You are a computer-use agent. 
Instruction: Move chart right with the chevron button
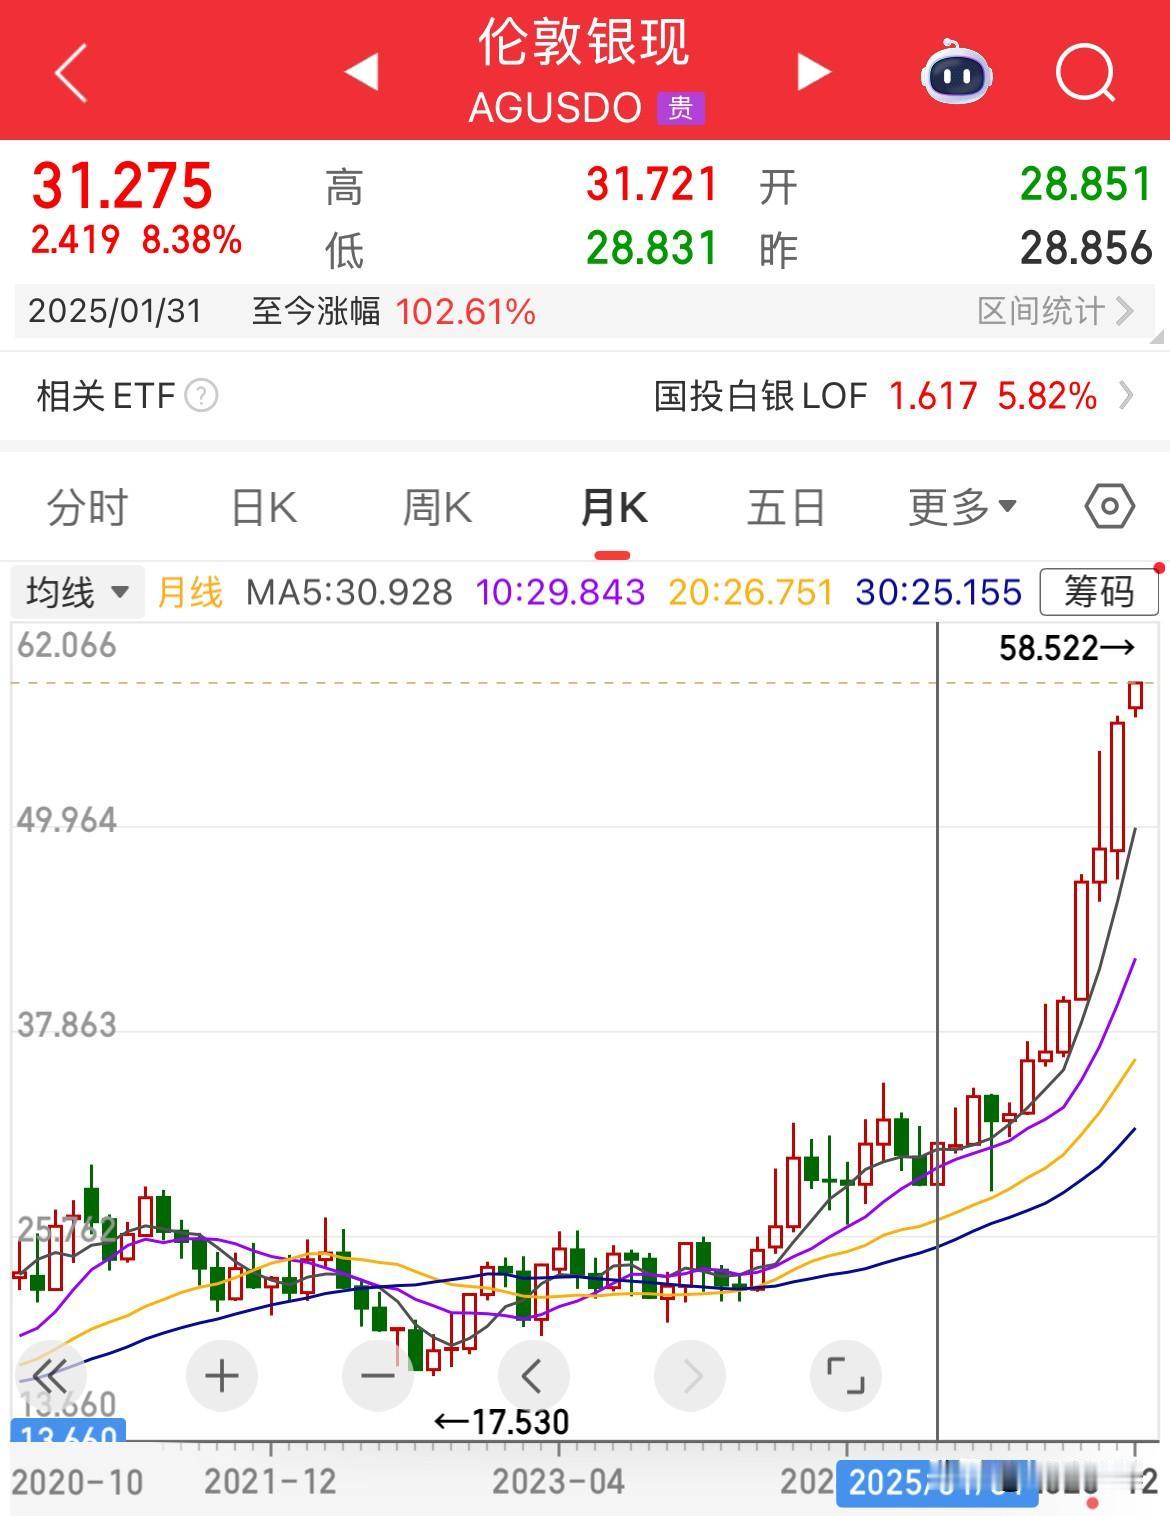pos(690,1376)
